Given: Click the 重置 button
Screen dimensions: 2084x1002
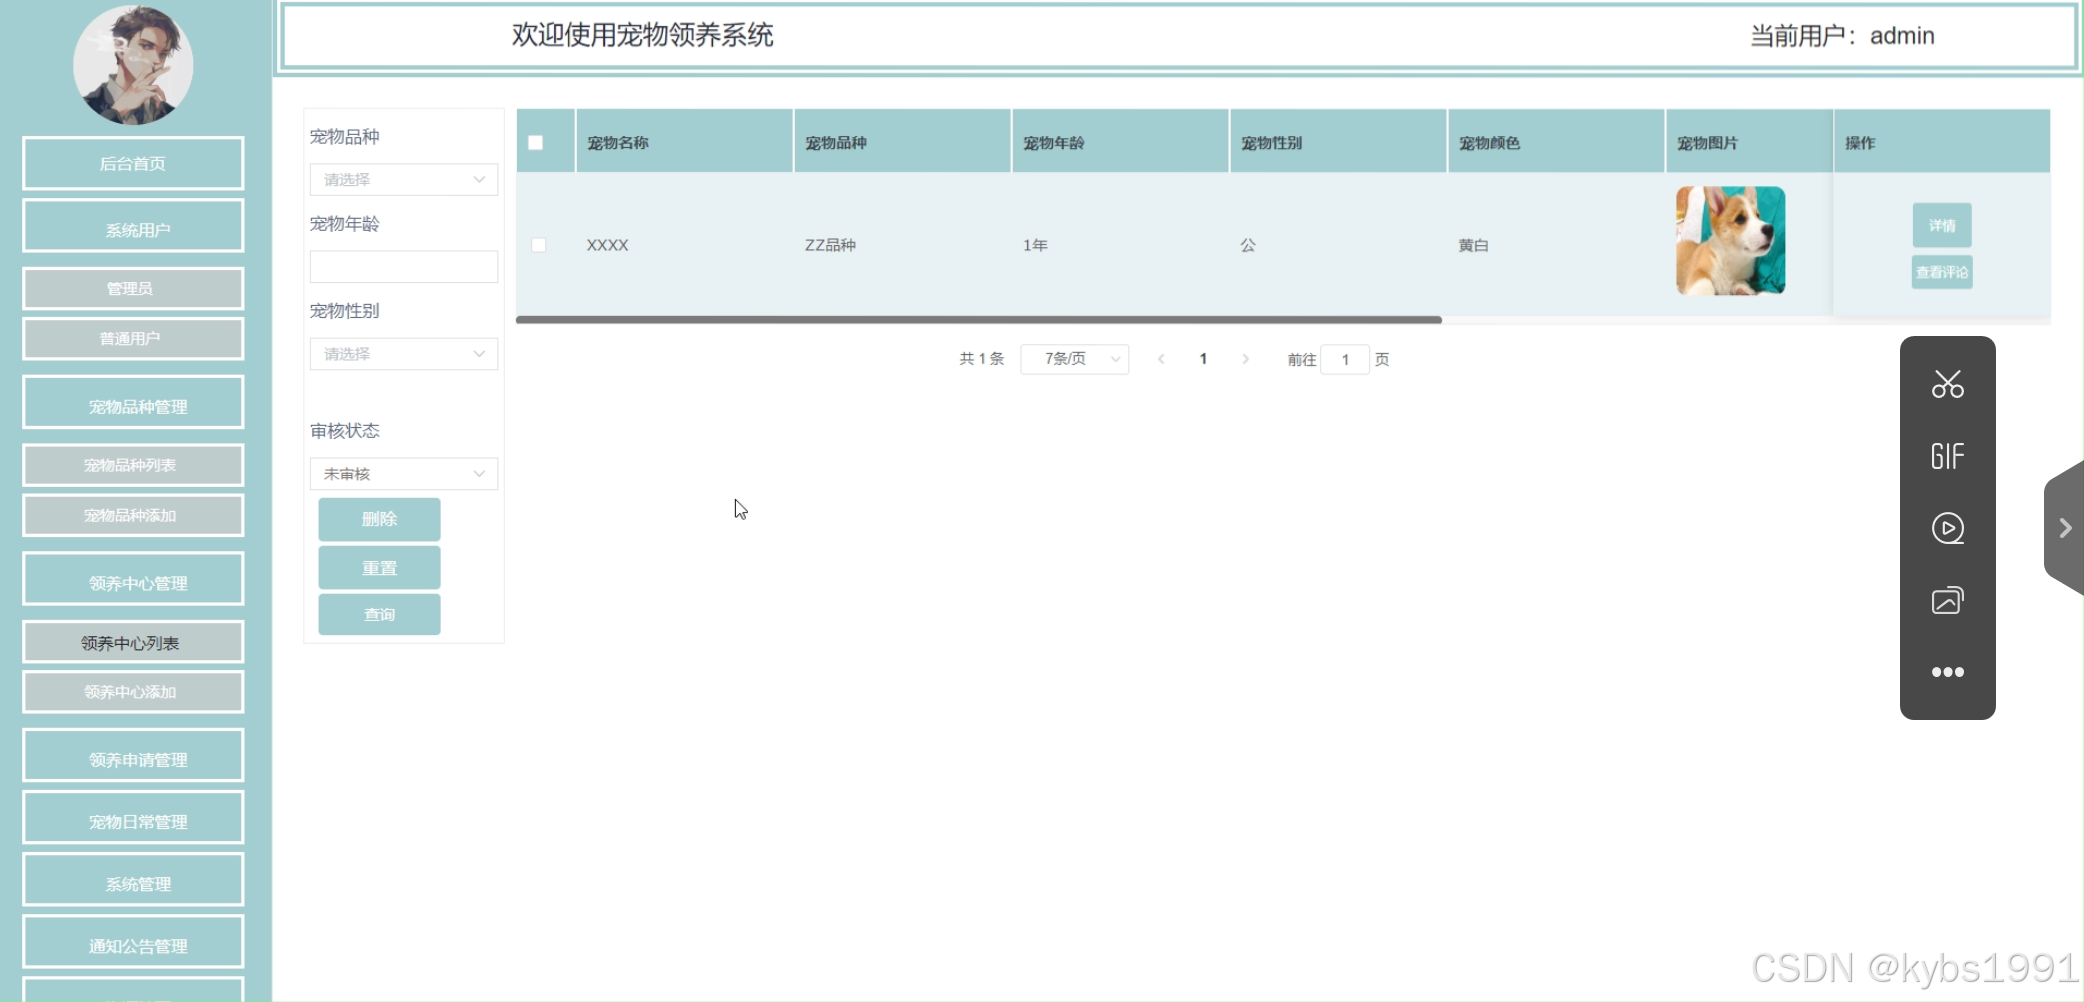Looking at the screenshot, I should tap(379, 568).
